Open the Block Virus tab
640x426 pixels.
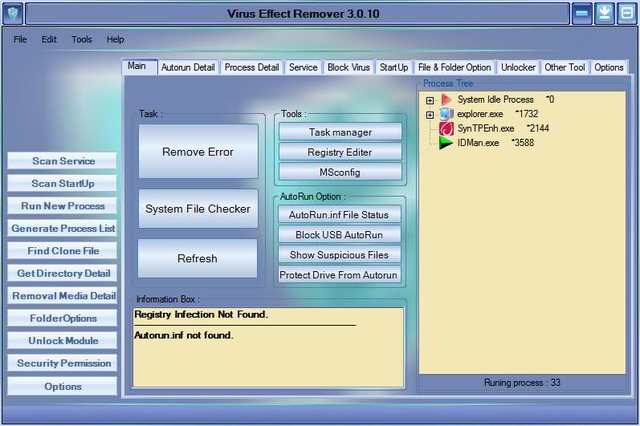click(x=349, y=67)
